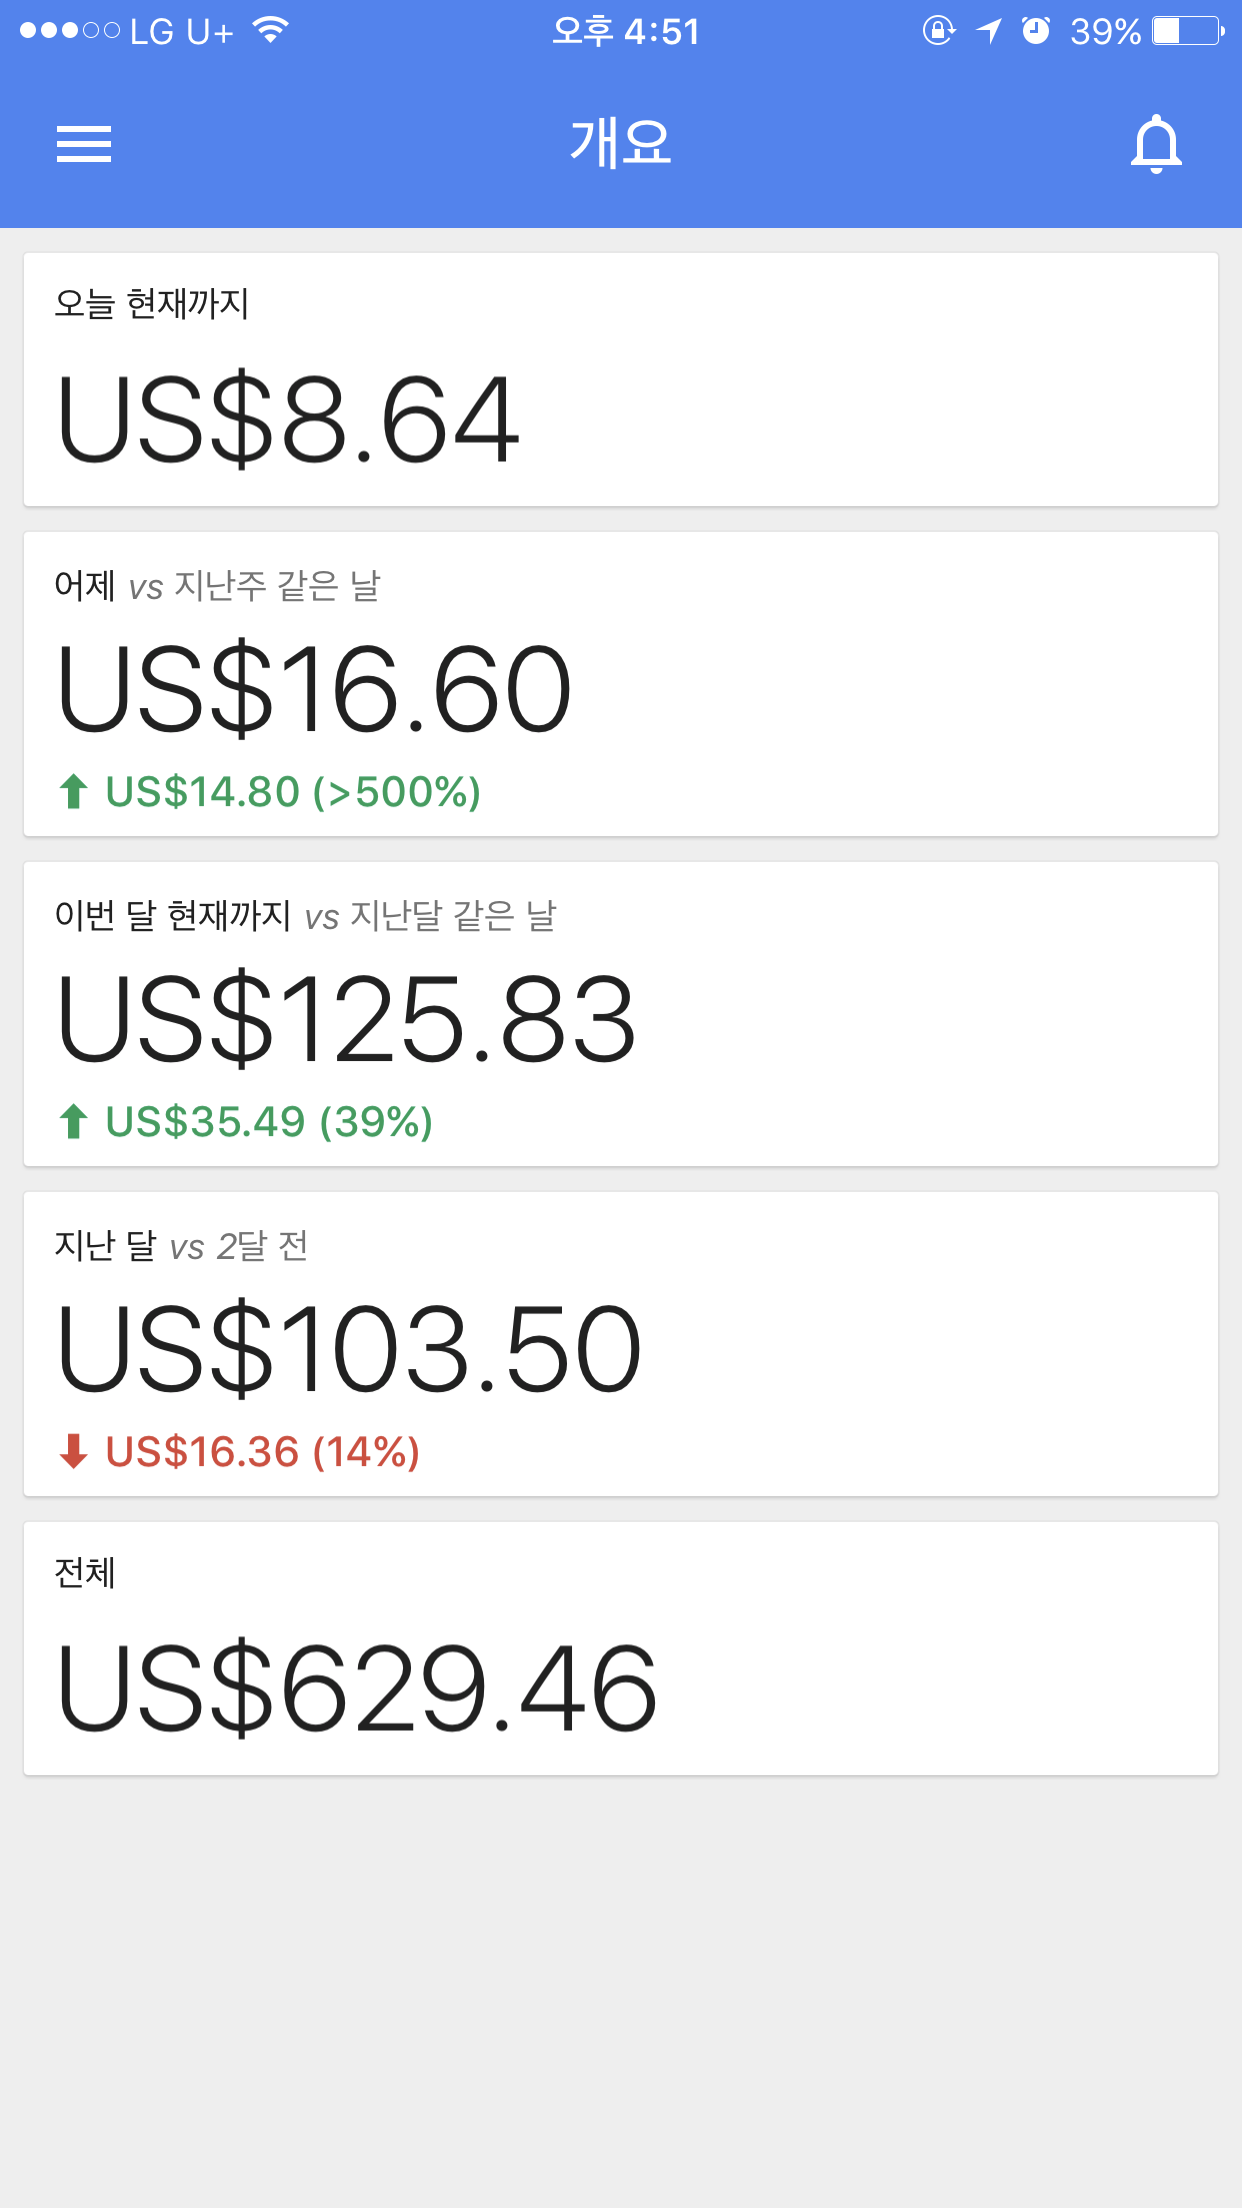The image size is (1242, 2208).
Task: Tap the location arrow status icon
Action: tap(988, 31)
